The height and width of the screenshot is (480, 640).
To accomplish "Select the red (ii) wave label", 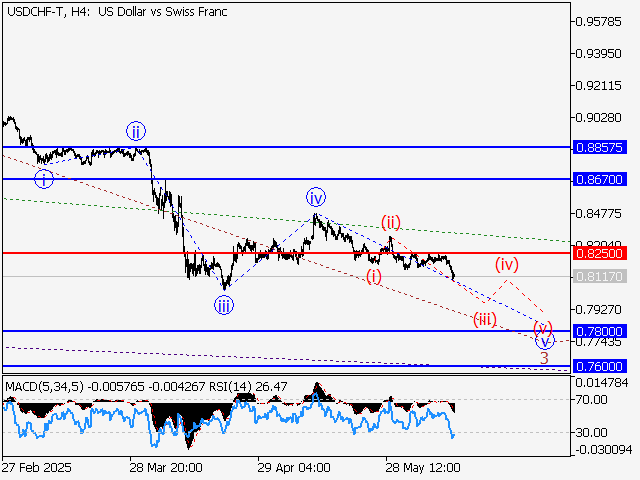I will [x=389, y=221].
